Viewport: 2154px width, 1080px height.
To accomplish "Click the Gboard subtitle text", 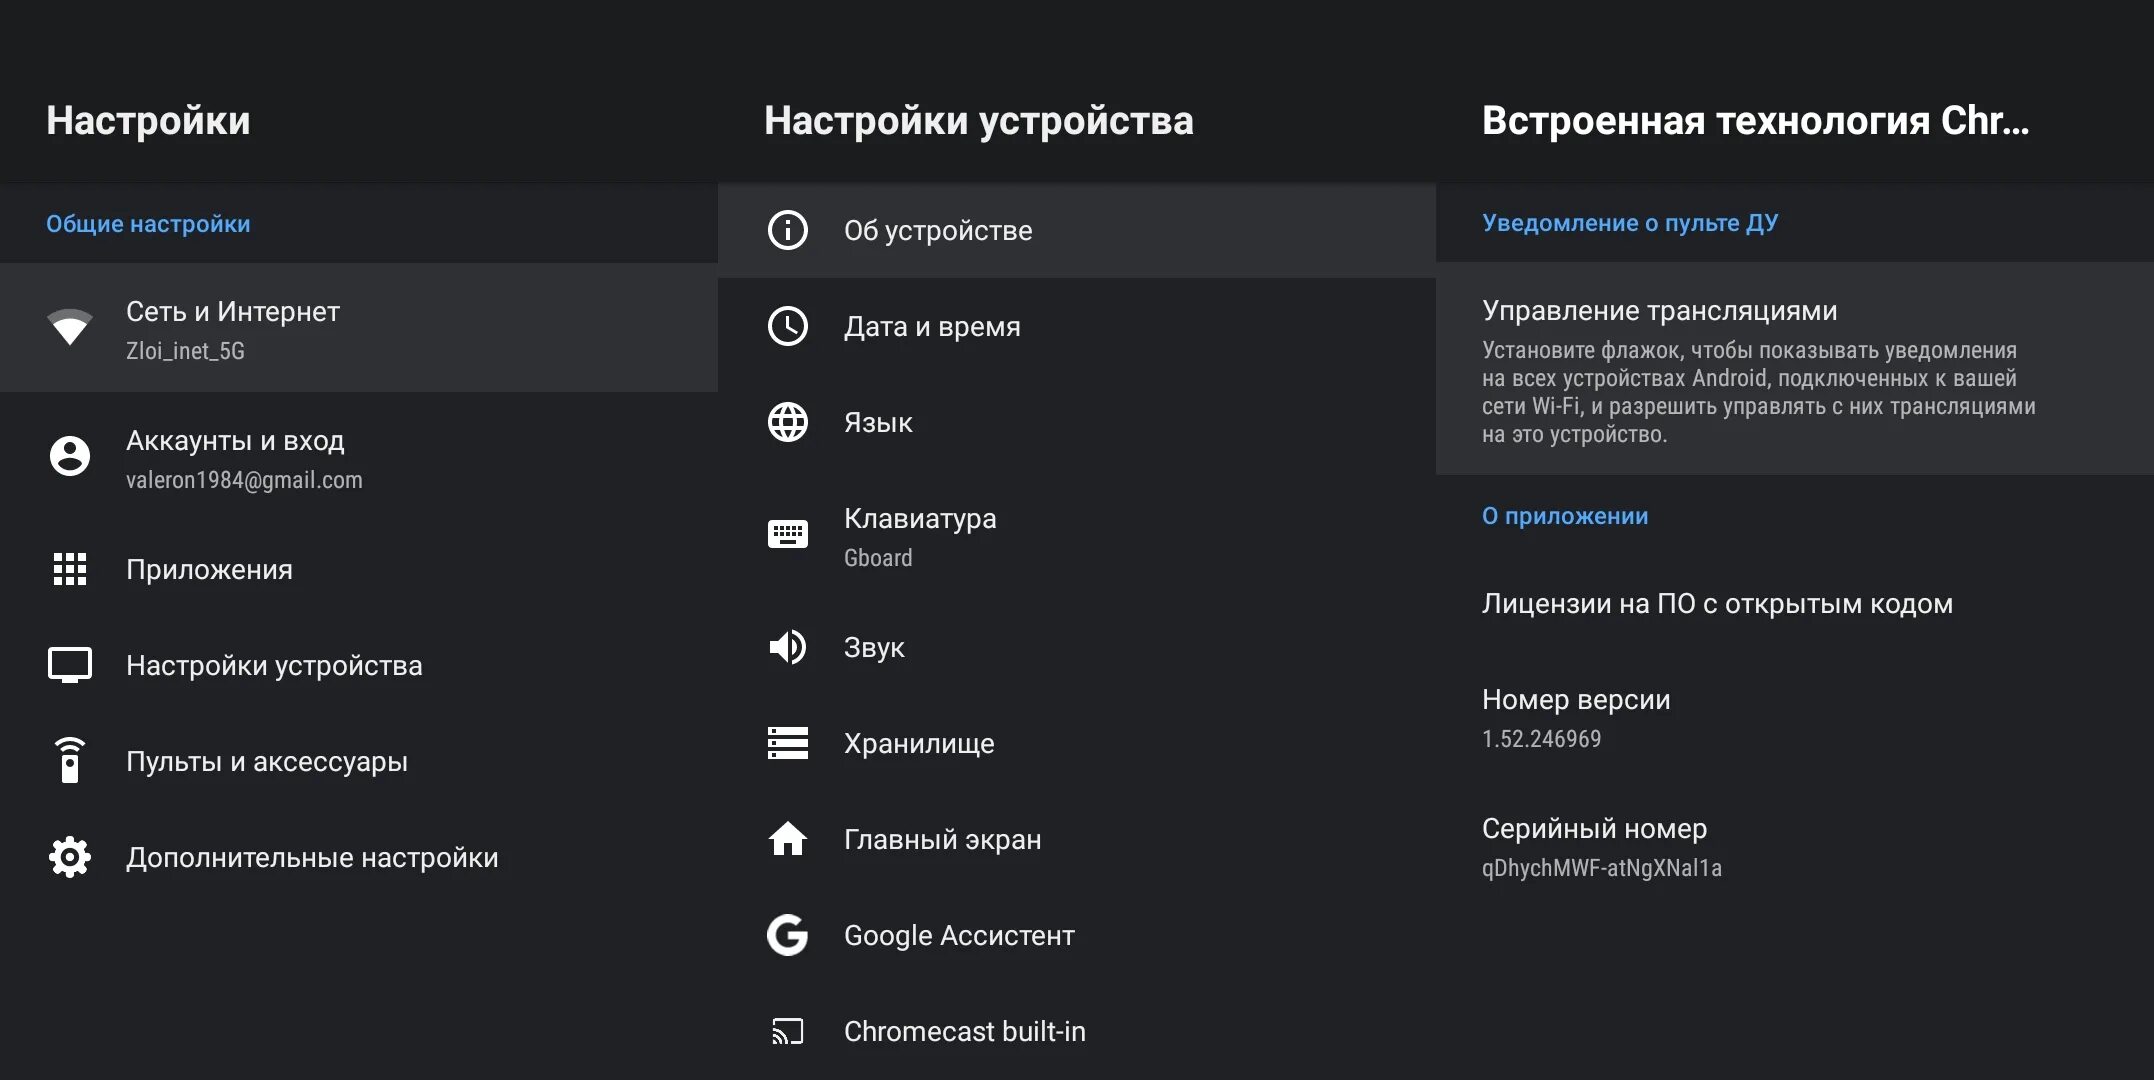I will click(878, 558).
